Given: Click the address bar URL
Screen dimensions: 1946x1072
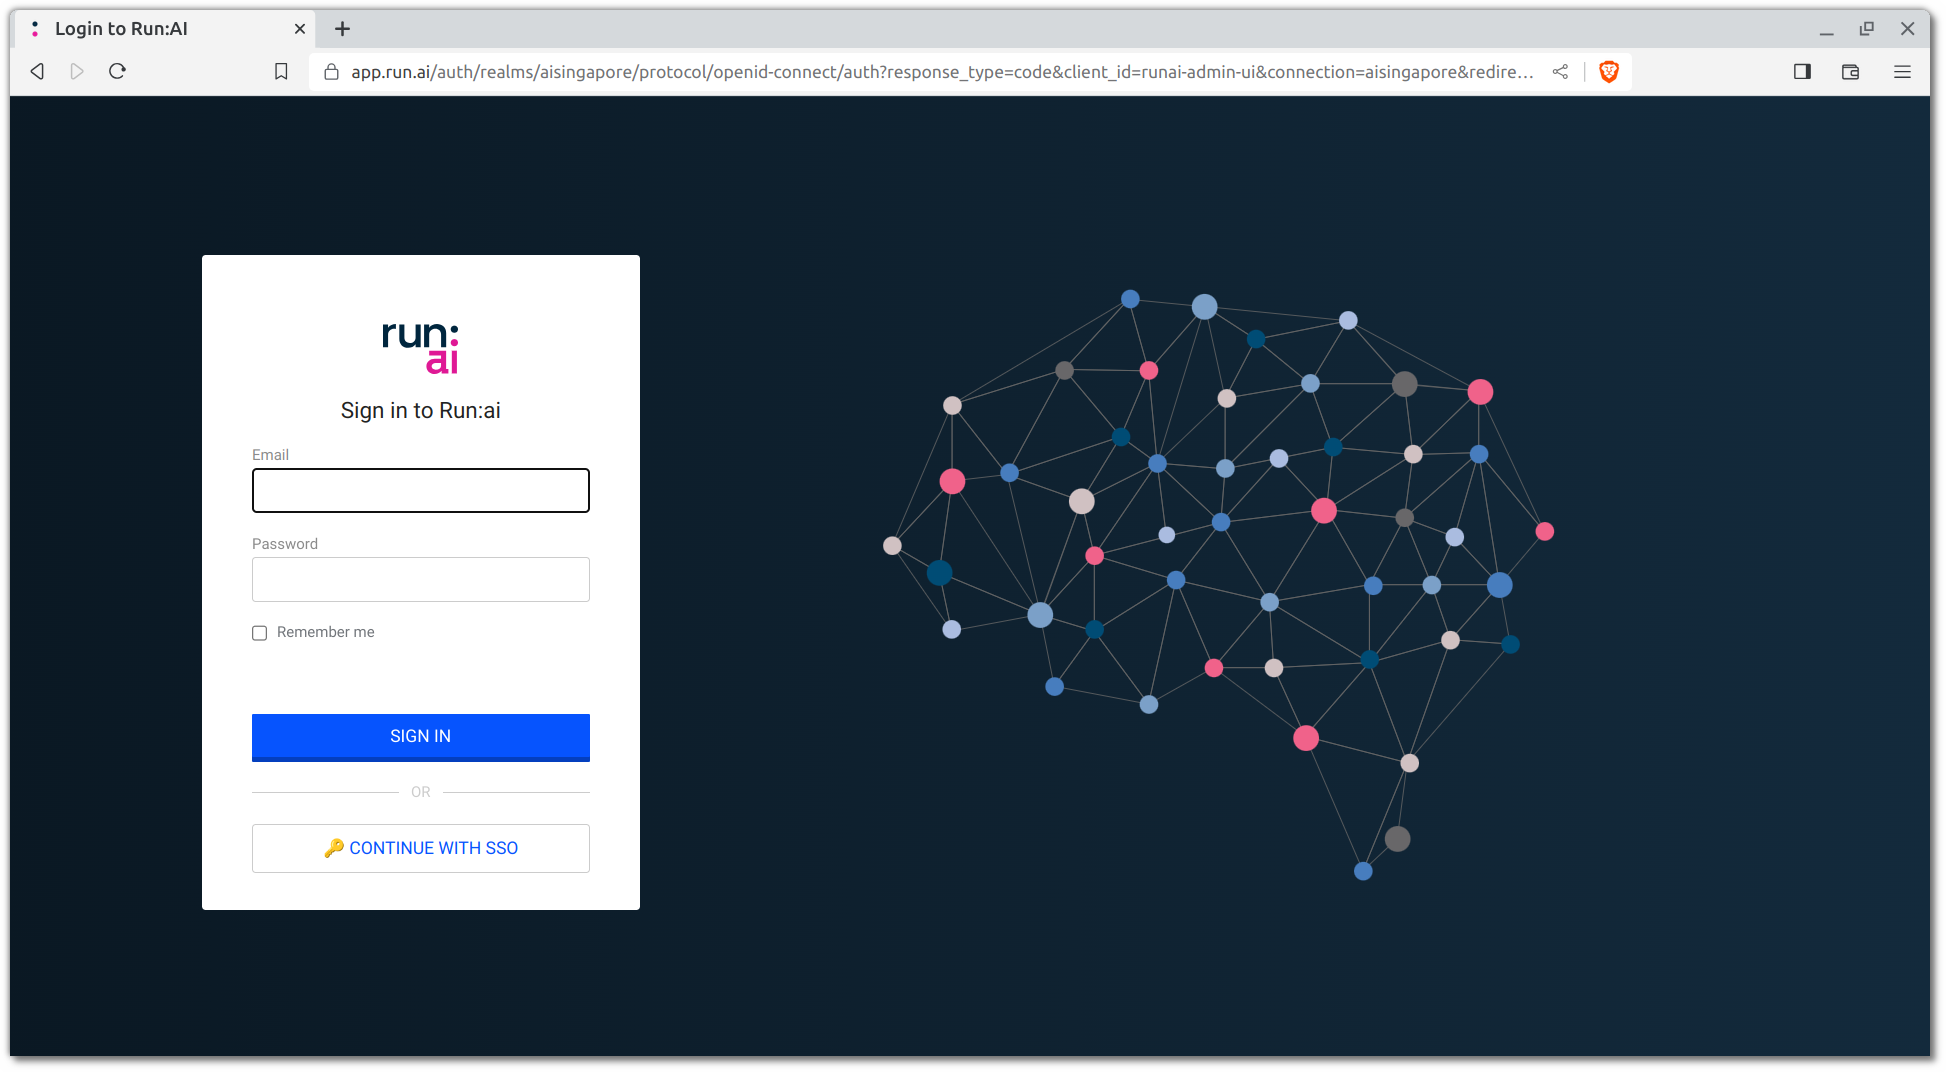Looking at the screenshot, I should [x=942, y=72].
